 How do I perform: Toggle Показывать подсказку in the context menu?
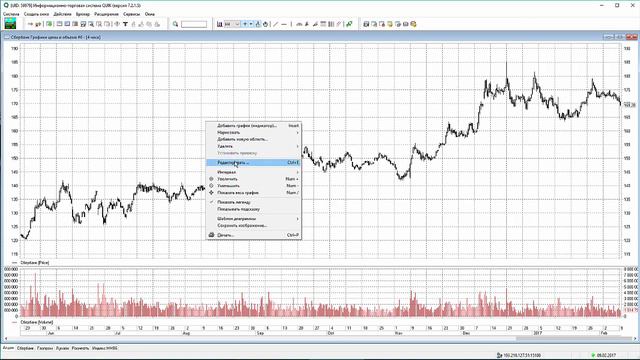point(254,209)
